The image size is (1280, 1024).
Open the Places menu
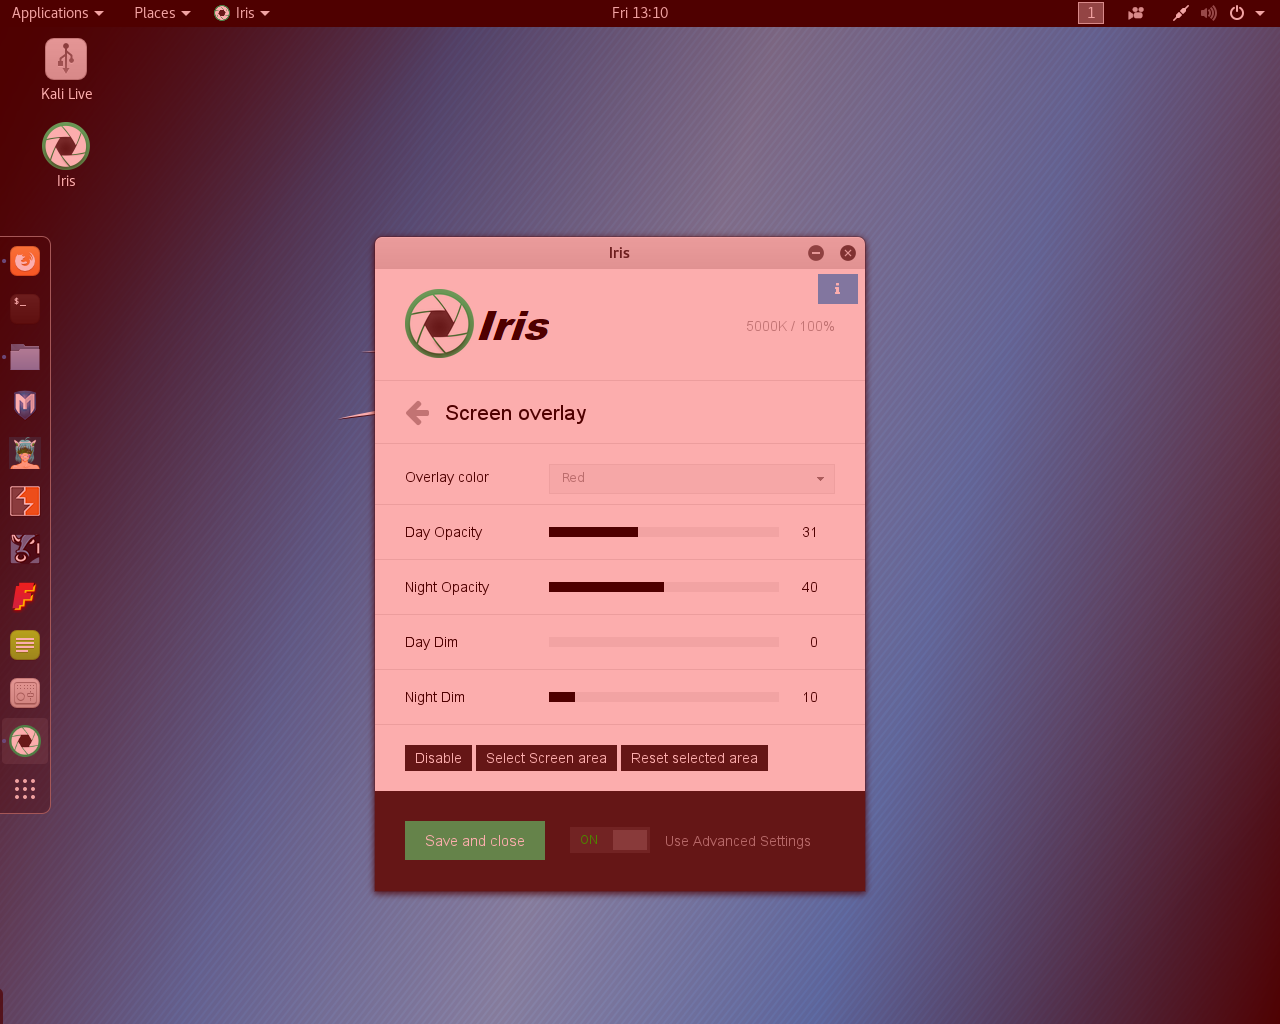click(x=162, y=13)
